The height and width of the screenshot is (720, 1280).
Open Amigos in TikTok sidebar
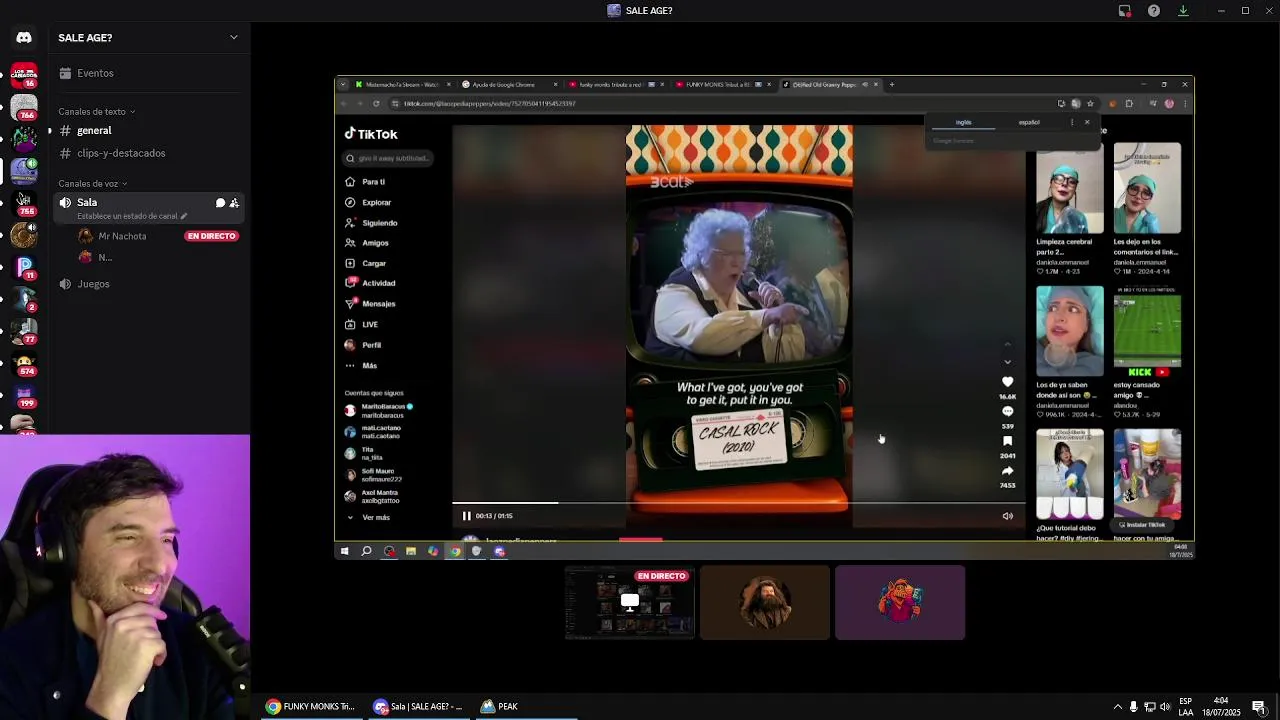click(367, 243)
